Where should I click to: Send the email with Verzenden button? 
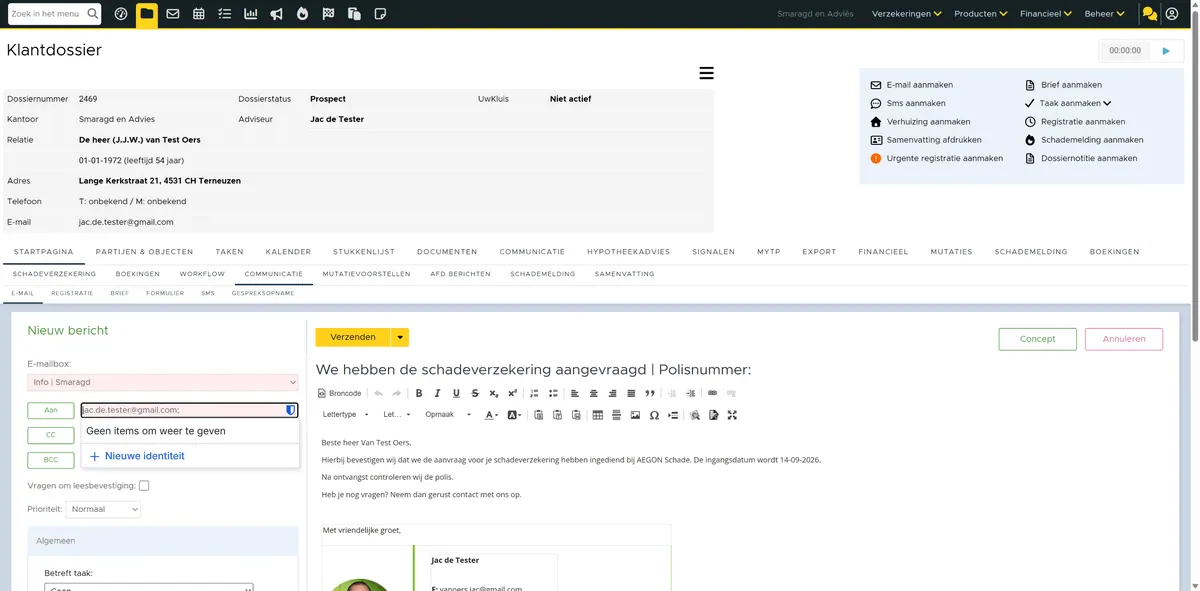click(353, 338)
